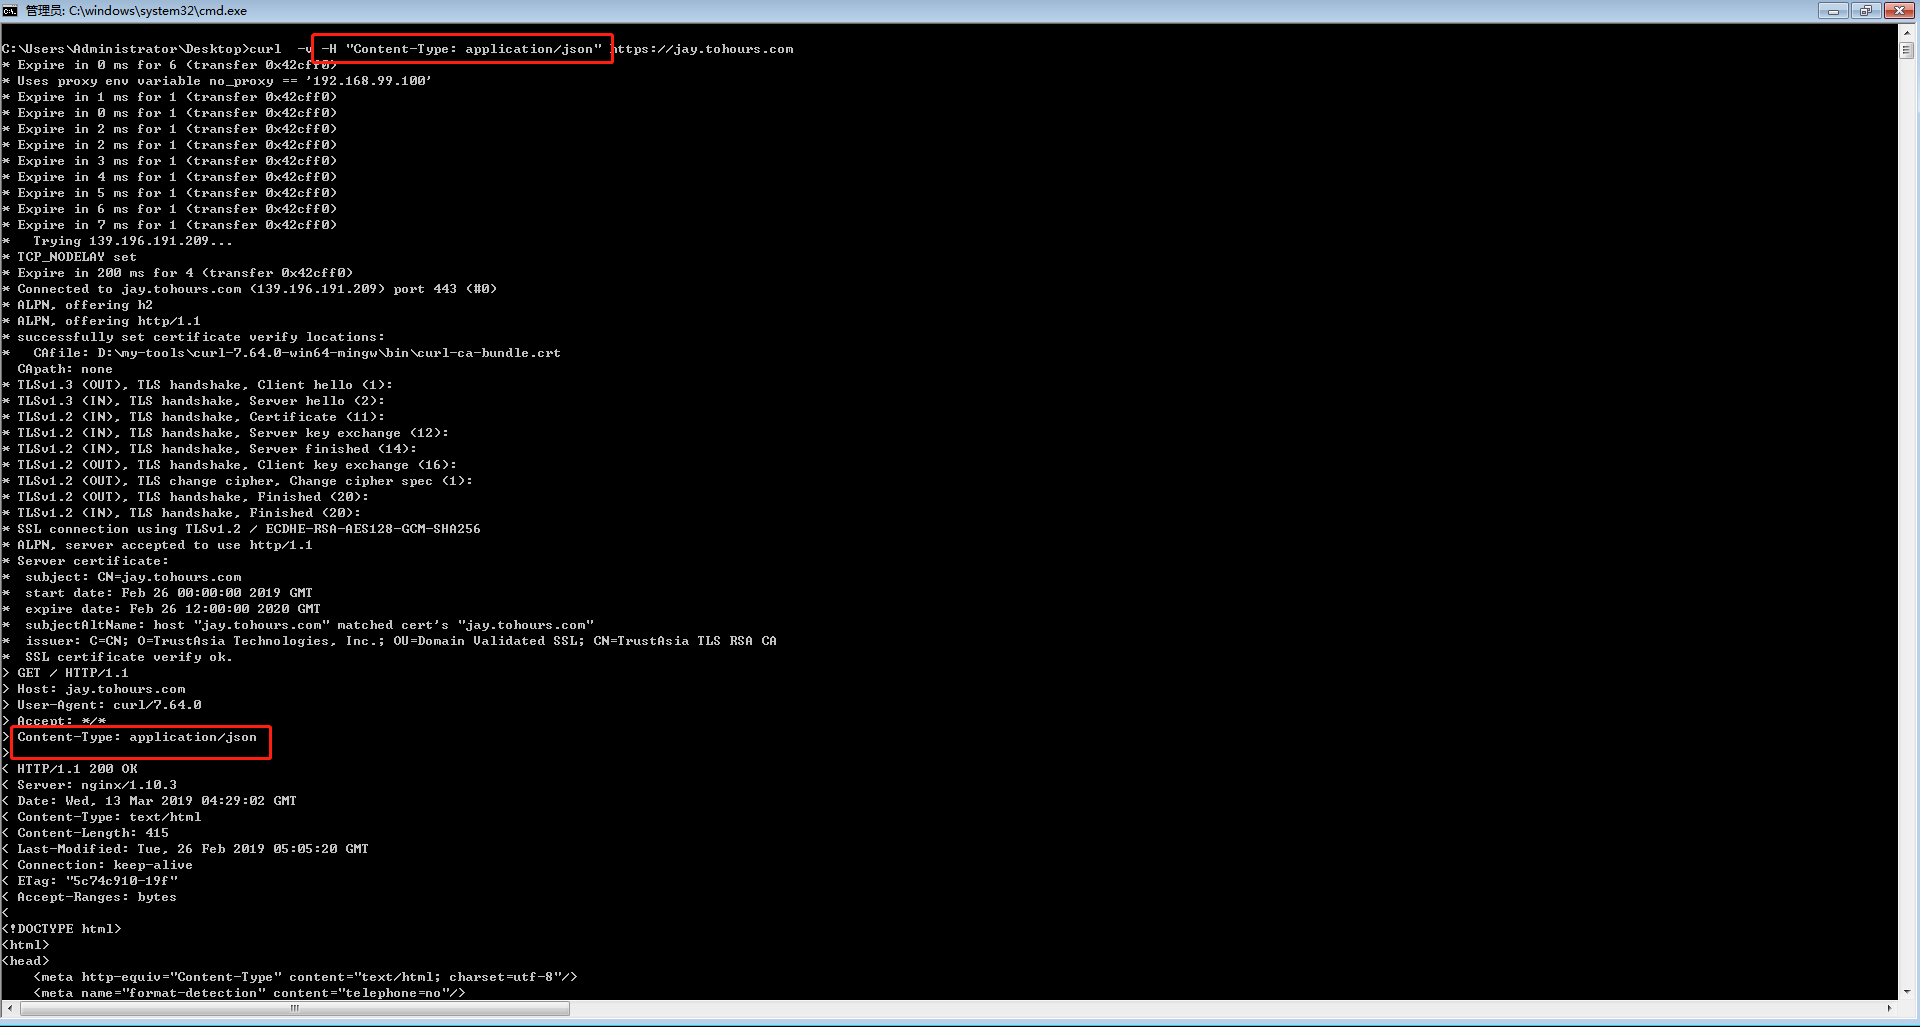Viewport: 1920px width, 1027px height.
Task: Click the request header Content-Type: application/json line
Action: click(x=137, y=737)
